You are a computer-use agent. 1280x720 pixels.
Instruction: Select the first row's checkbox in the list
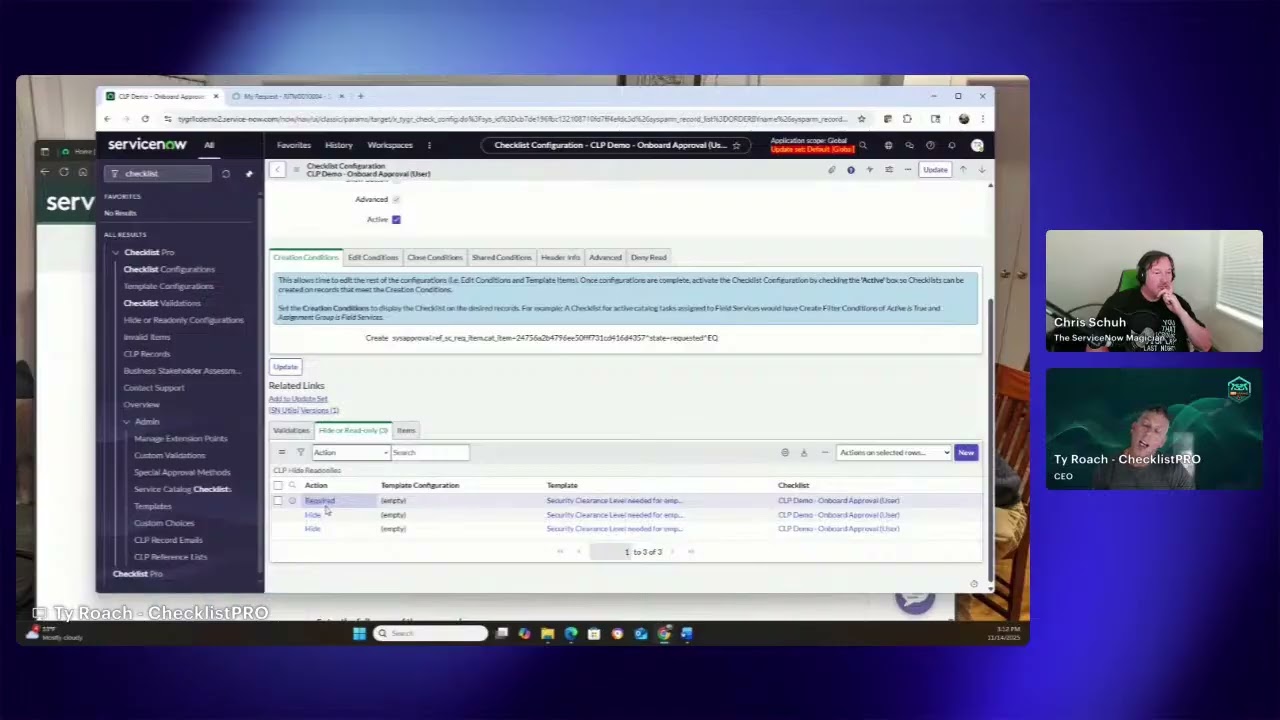click(x=278, y=500)
